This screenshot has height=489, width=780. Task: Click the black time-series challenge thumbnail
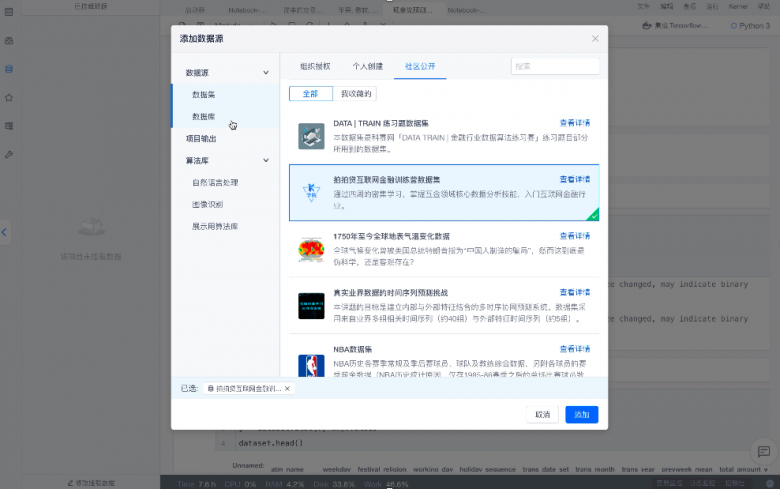pyautogui.click(x=311, y=305)
